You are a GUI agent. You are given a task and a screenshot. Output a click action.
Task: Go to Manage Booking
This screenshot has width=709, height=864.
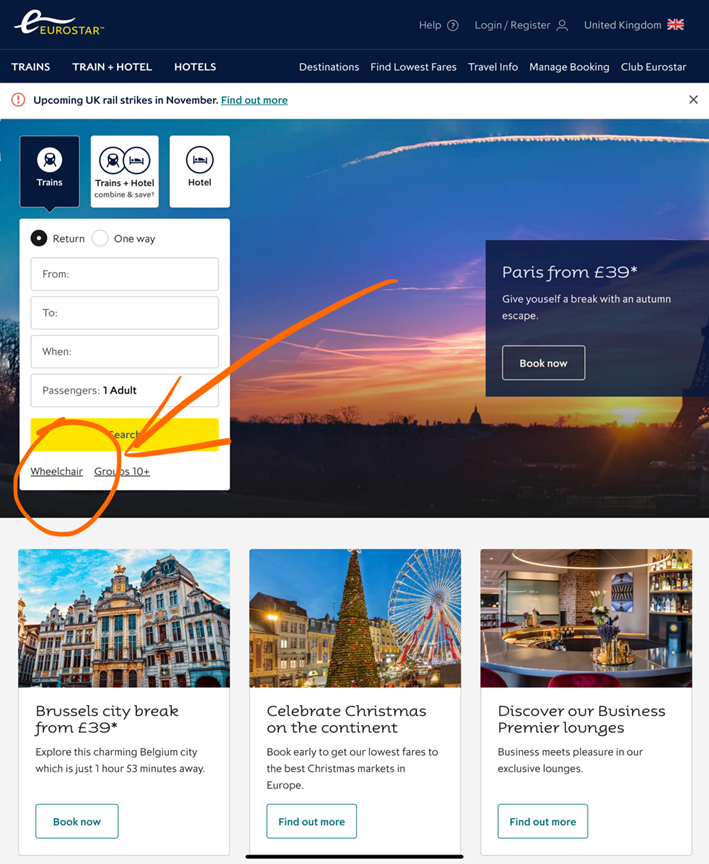(569, 67)
